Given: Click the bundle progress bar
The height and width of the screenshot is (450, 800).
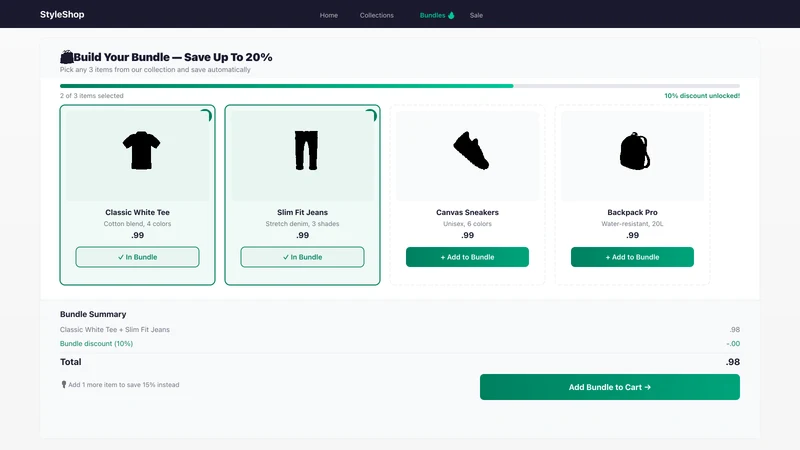Looking at the screenshot, I should tap(399, 86).
